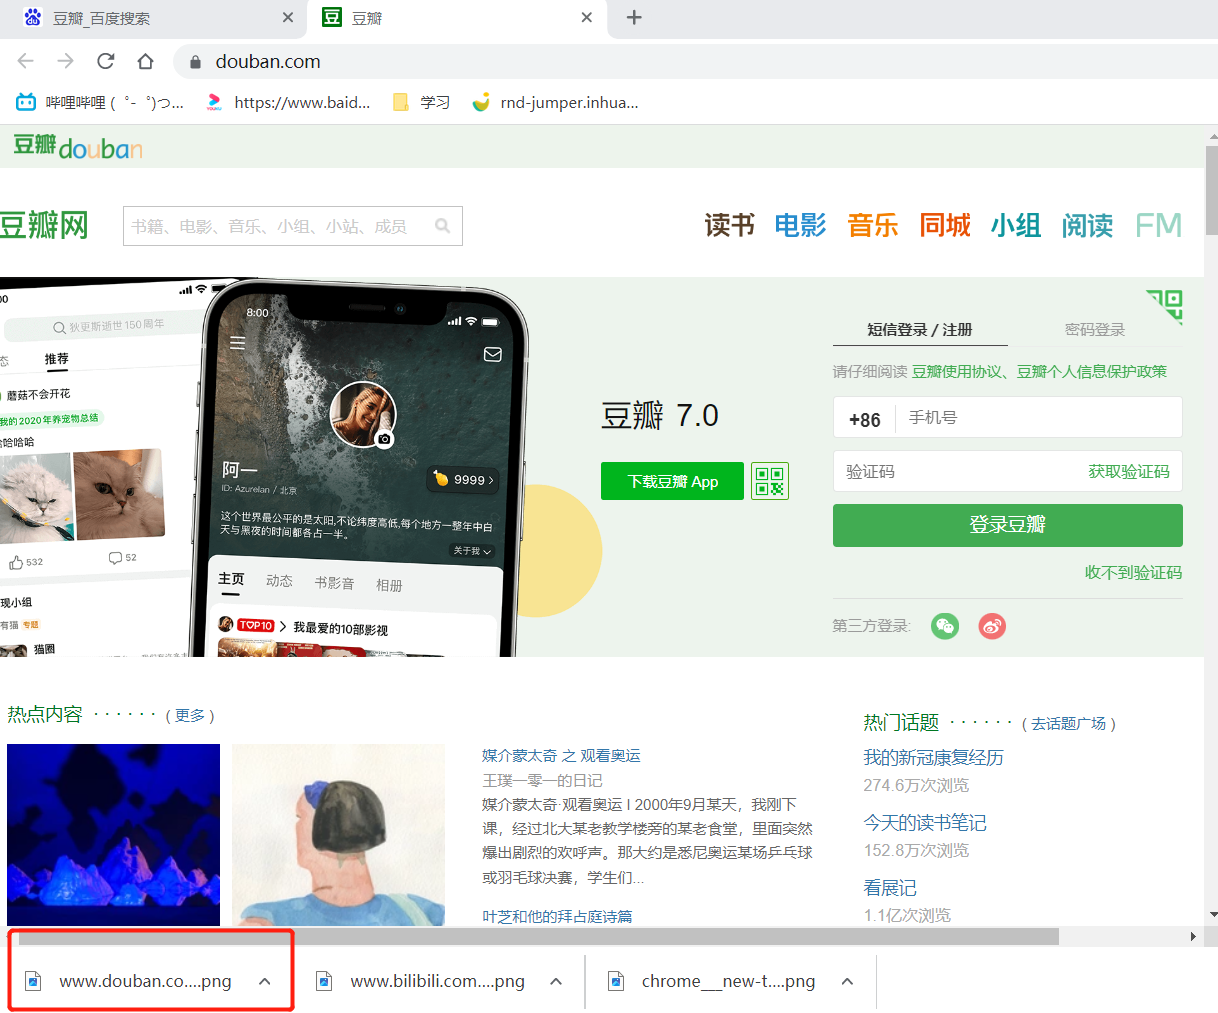Open 豆瓣个人信息保护政策 link
1218x1013 pixels.
1092,371
